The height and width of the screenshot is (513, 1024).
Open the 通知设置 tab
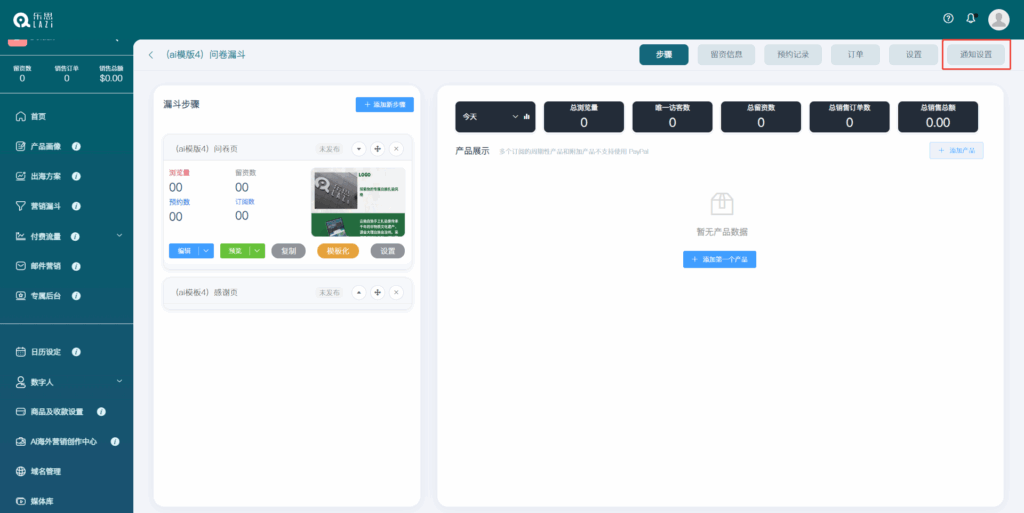click(976, 55)
